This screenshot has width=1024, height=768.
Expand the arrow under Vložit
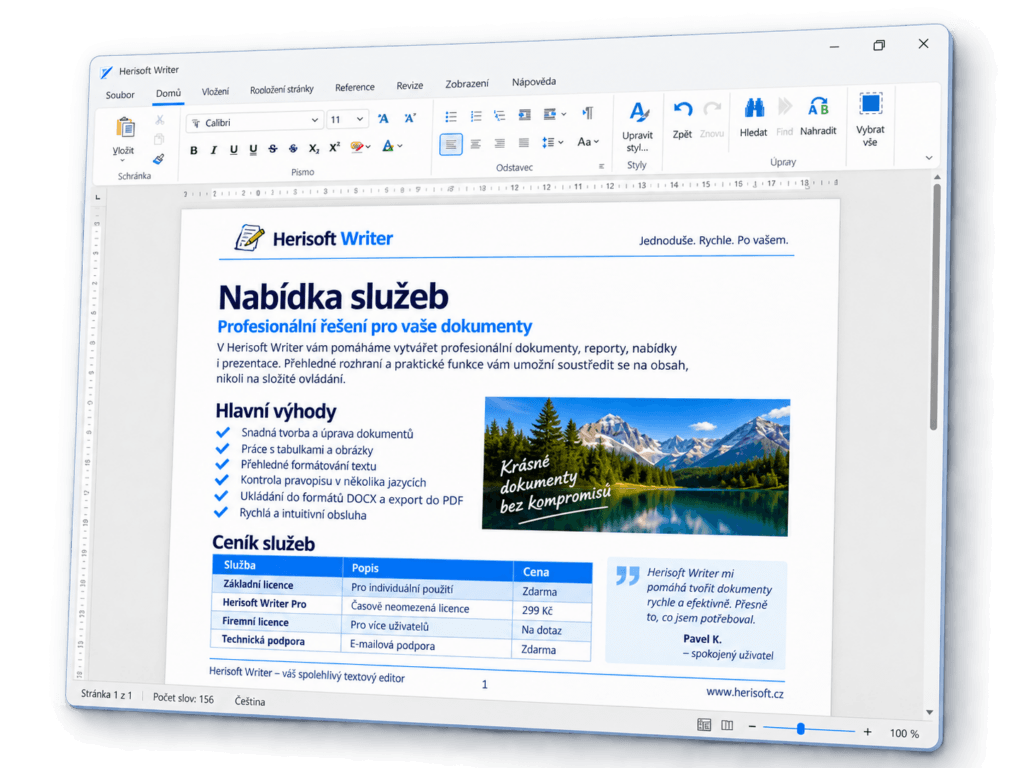tap(122, 161)
